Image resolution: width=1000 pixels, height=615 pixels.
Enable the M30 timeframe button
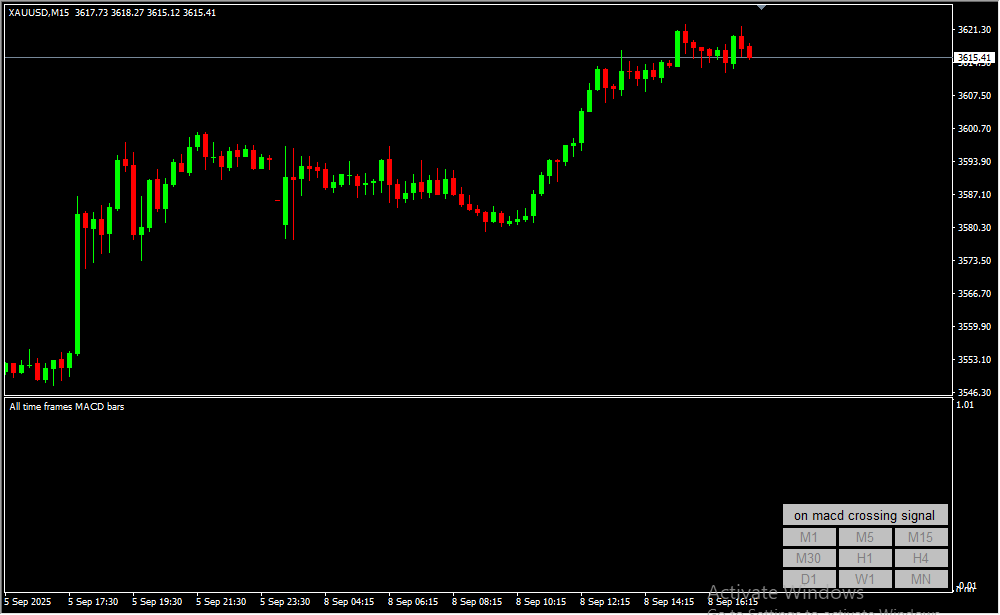[809, 558]
